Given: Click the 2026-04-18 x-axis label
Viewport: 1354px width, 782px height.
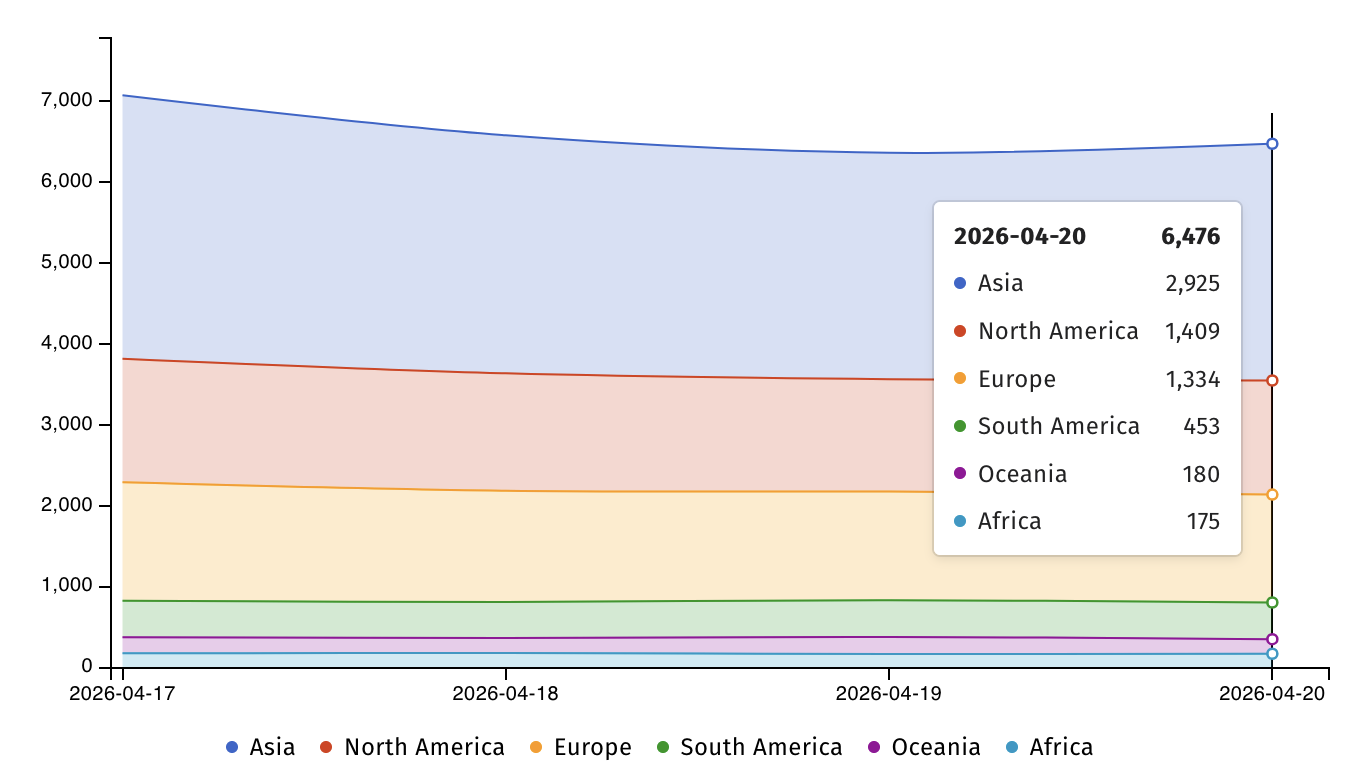Looking at the screenshot, I should point(506,694).
